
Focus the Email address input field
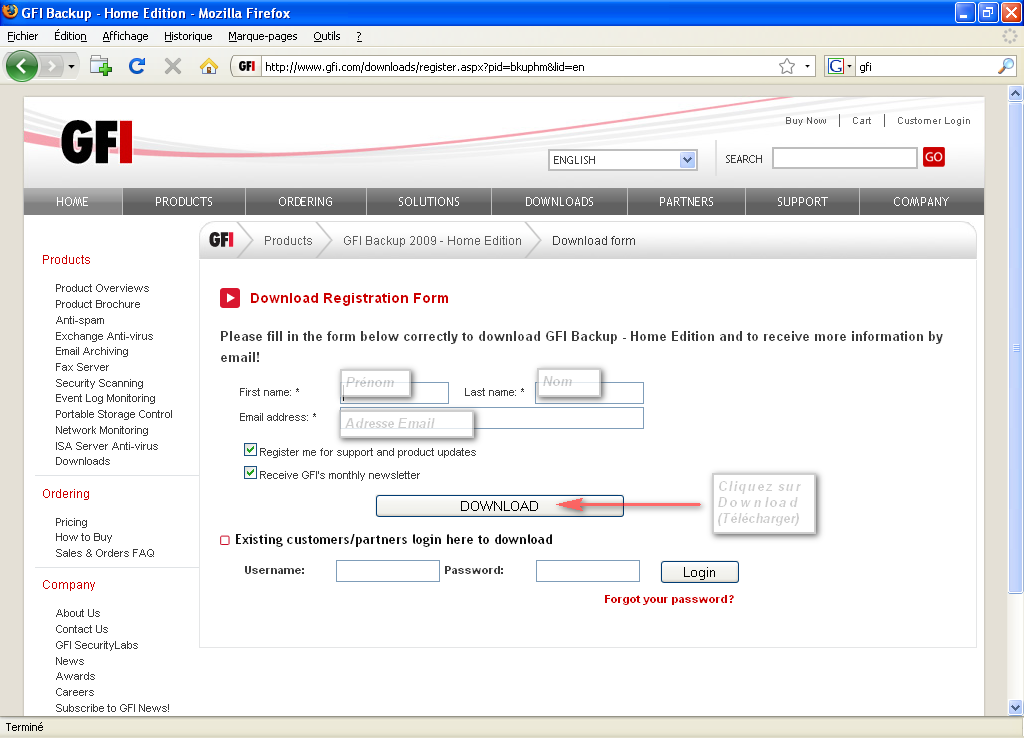[x=492, y=418]
